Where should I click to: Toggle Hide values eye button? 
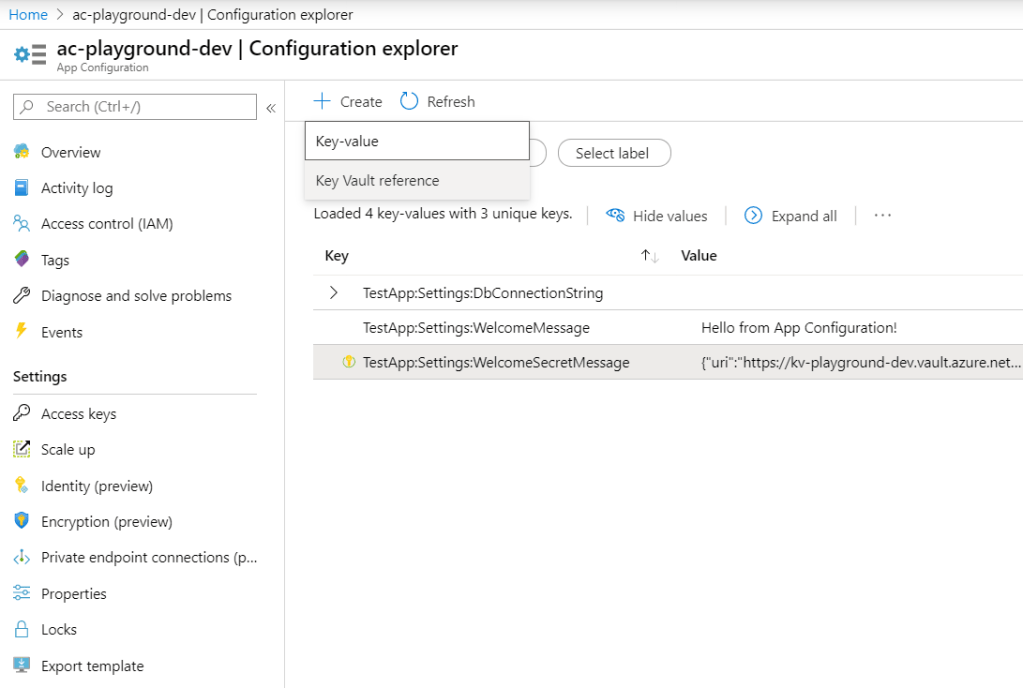pos(657,216)
